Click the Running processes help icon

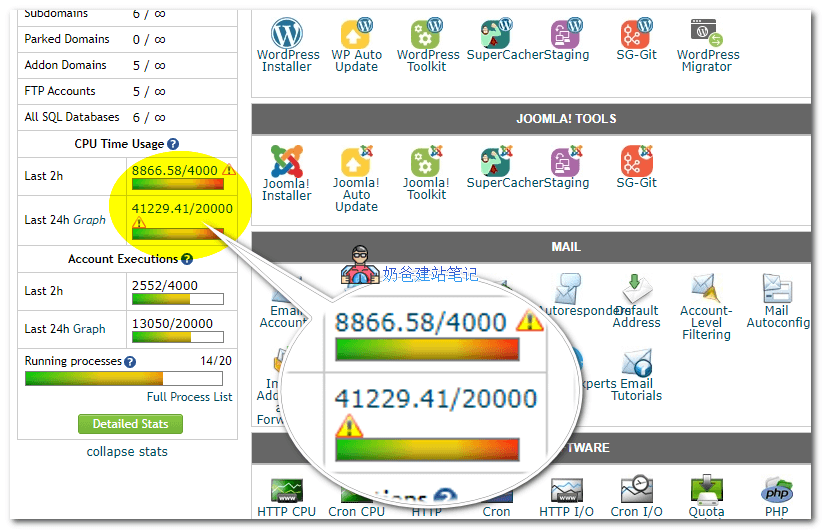pyautogui.click(x=130, y=362)
